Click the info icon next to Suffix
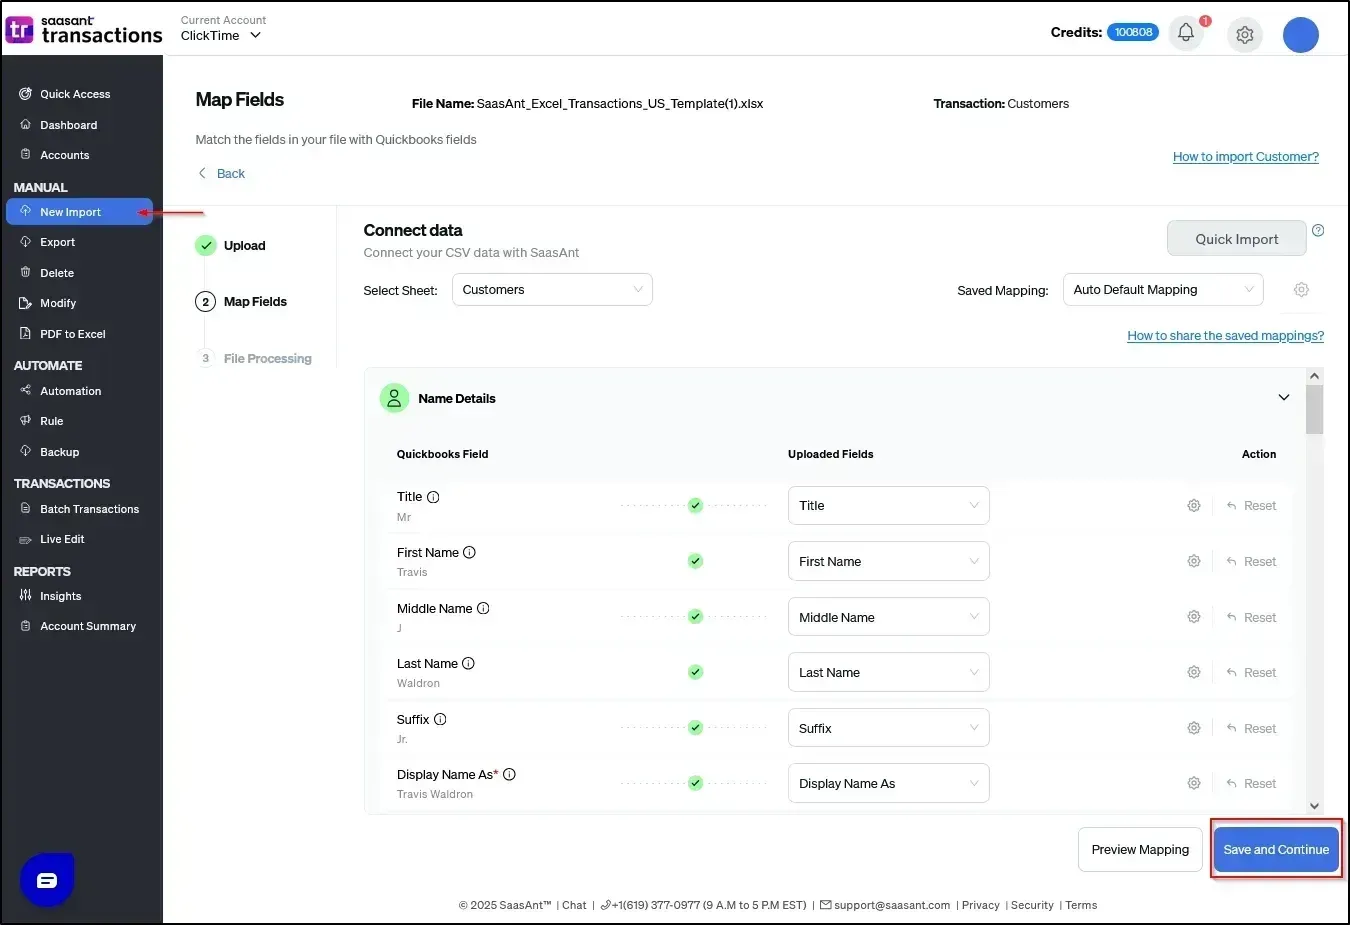This screenshot has width=1350, height=925. click(440, 720)
